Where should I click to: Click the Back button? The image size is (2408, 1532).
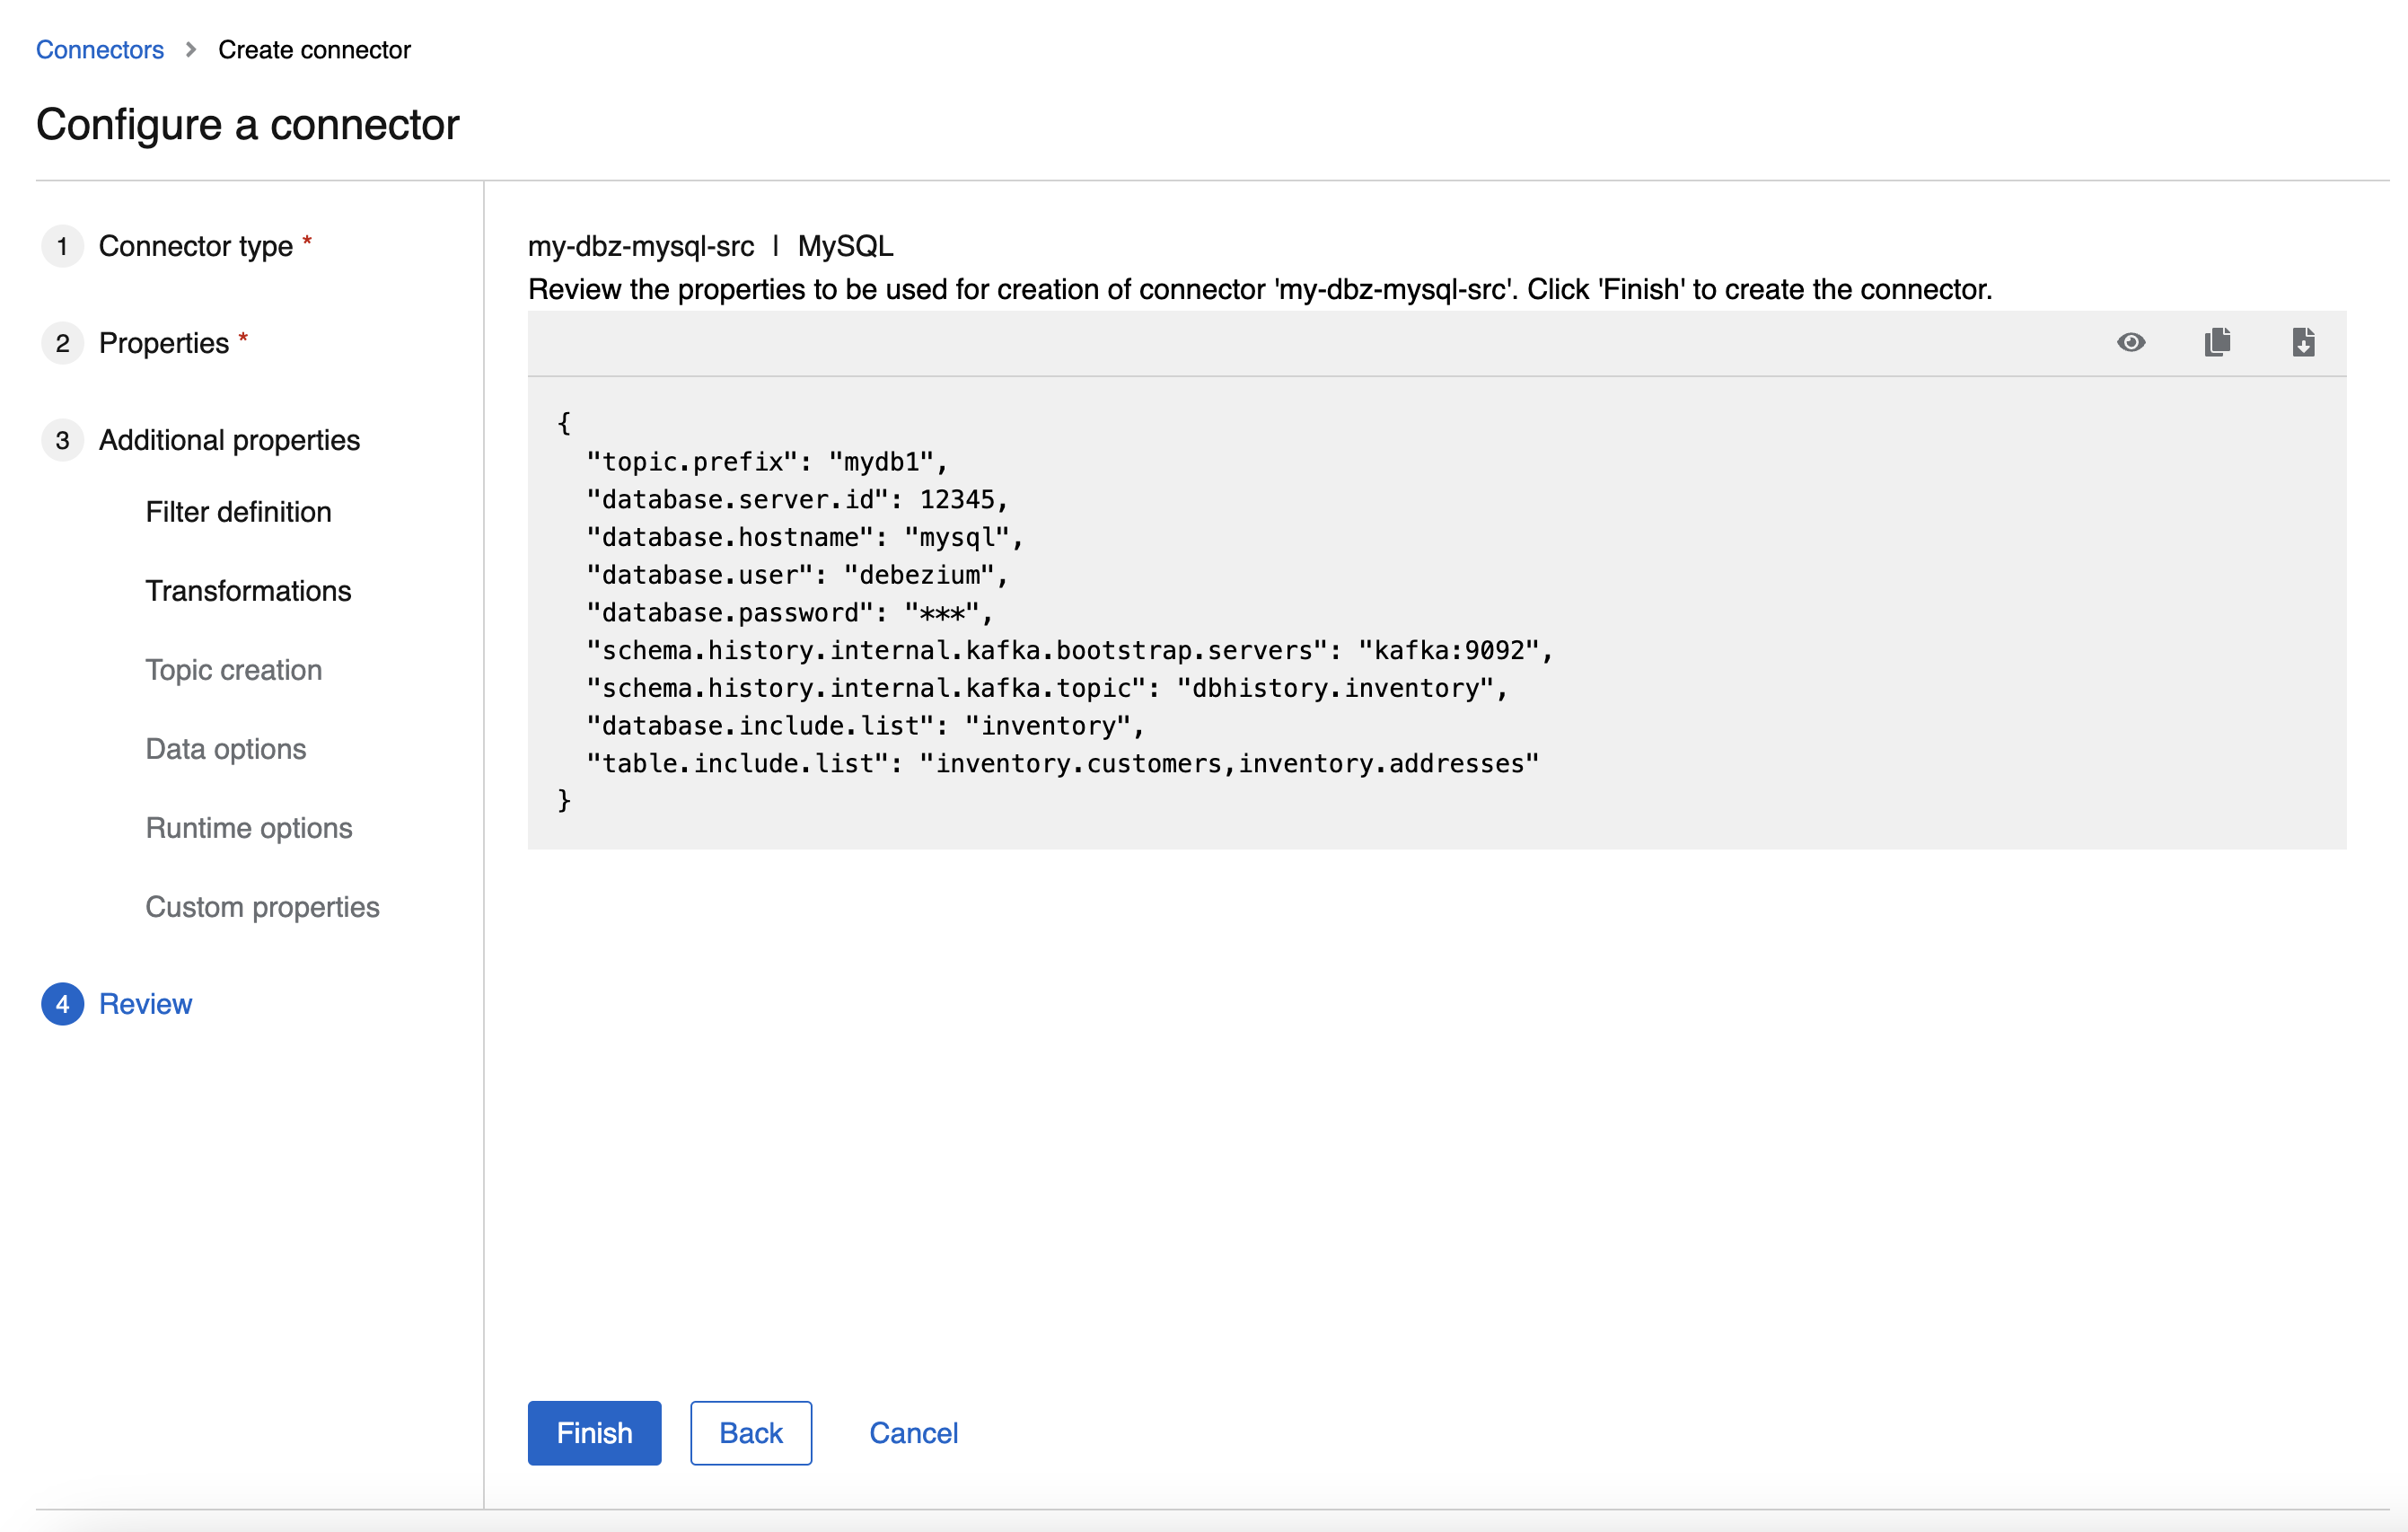click(x=750, y=1433)
